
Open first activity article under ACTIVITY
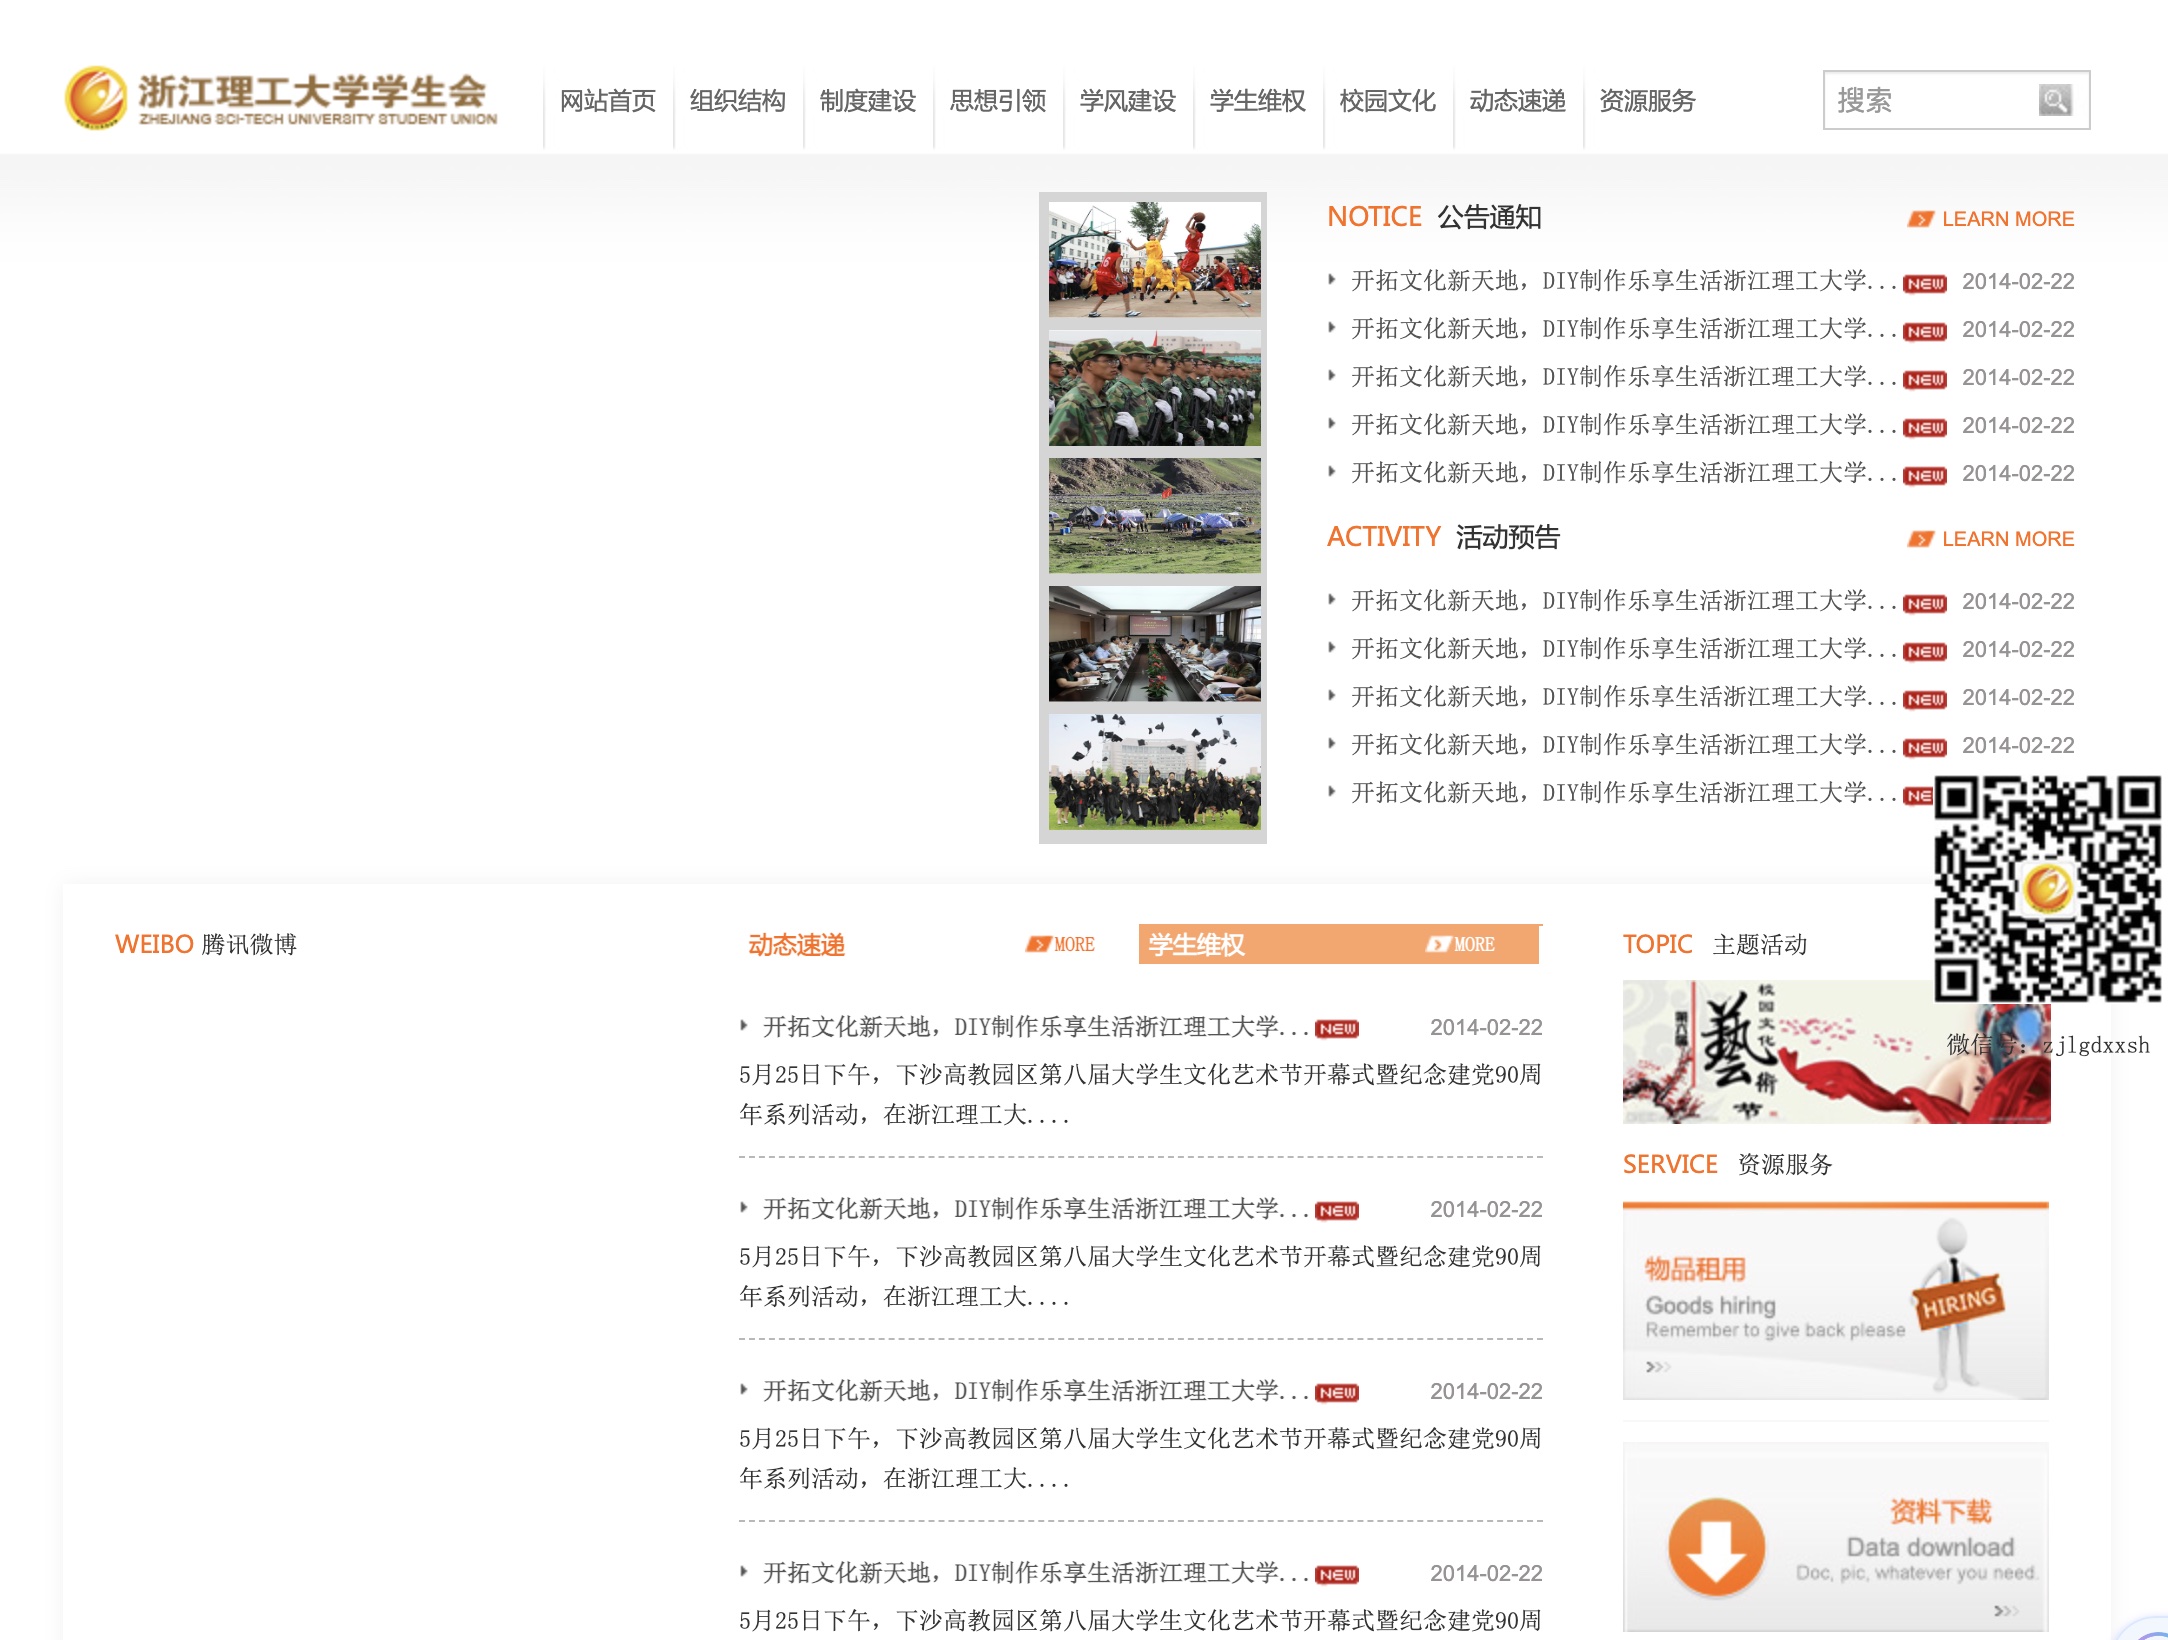coord(1624,601)
